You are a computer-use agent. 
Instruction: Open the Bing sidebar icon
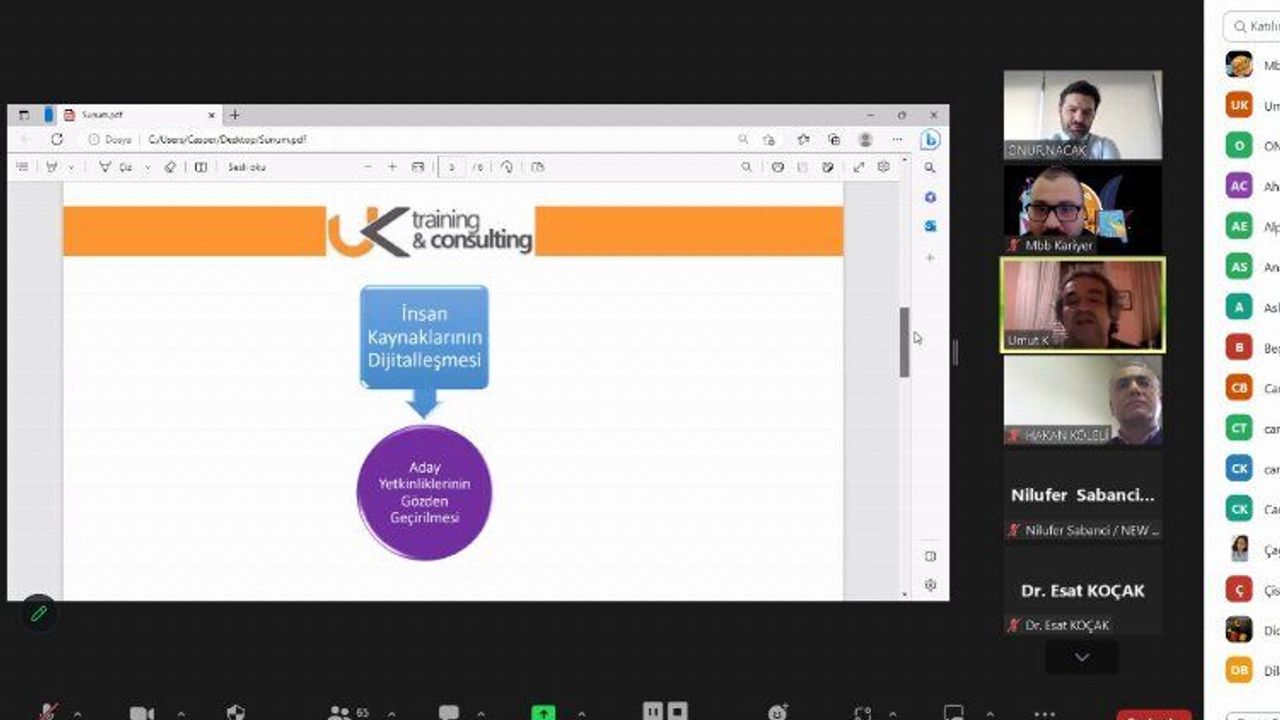pos(930,140)
